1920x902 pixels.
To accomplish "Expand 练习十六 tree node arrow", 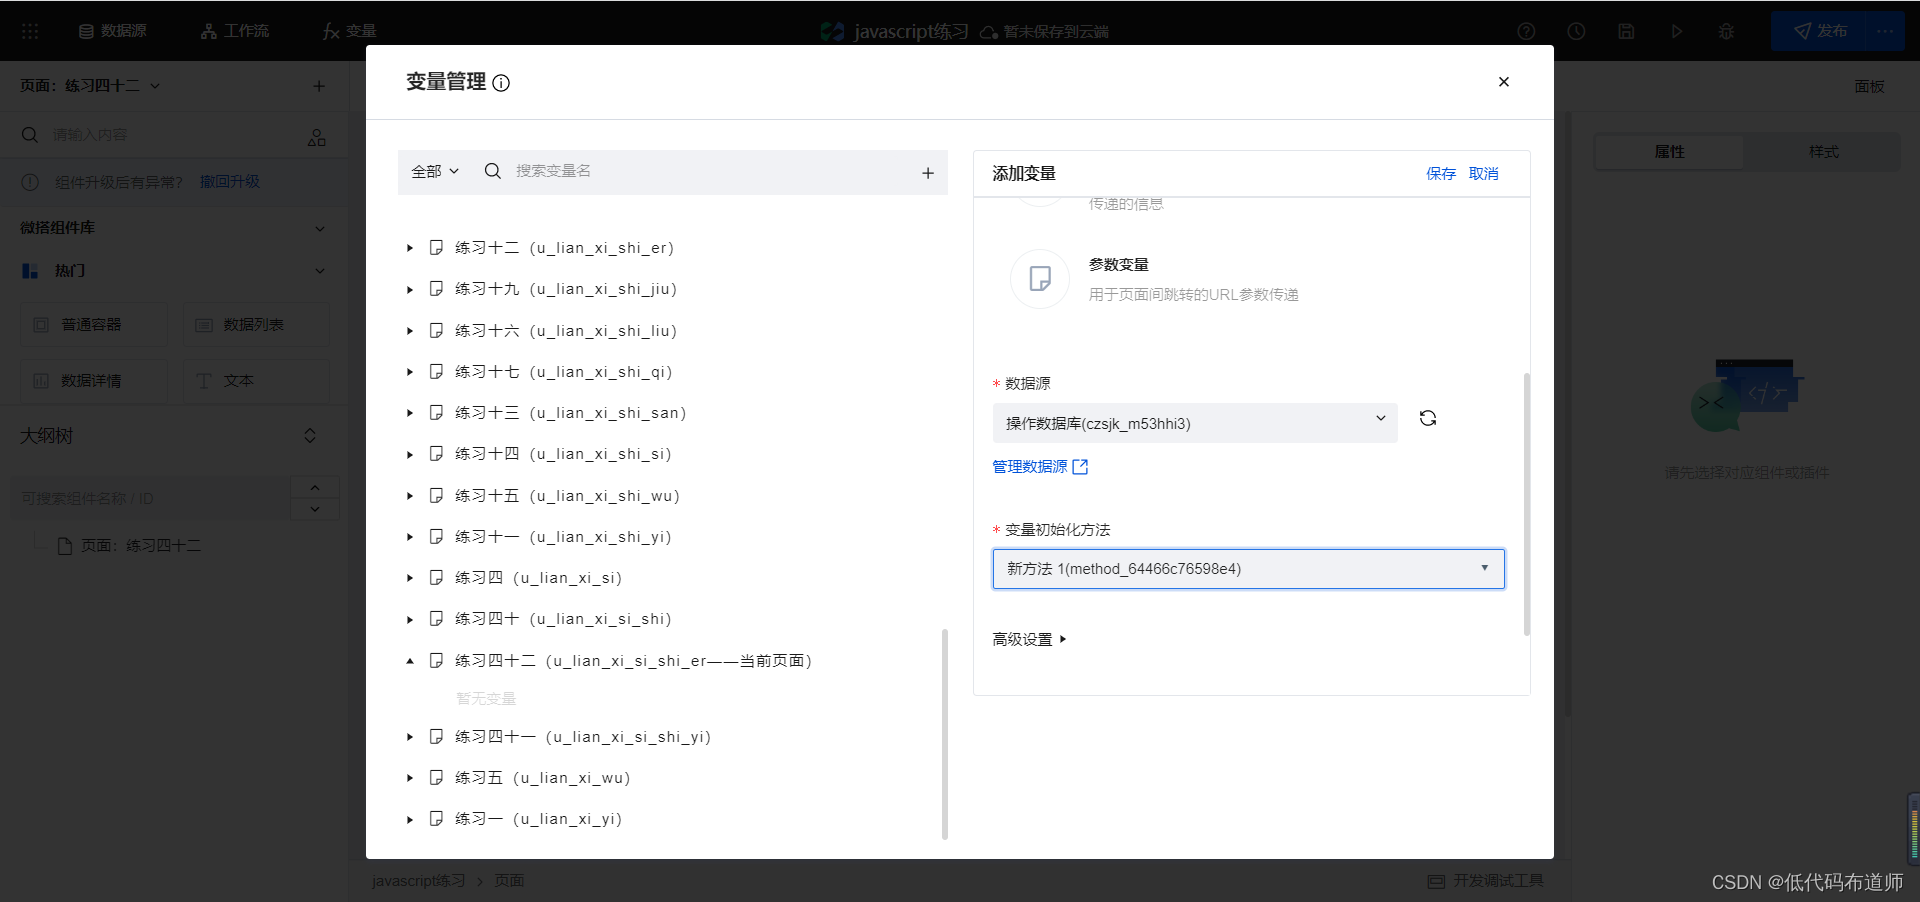I will pos(410,331).
